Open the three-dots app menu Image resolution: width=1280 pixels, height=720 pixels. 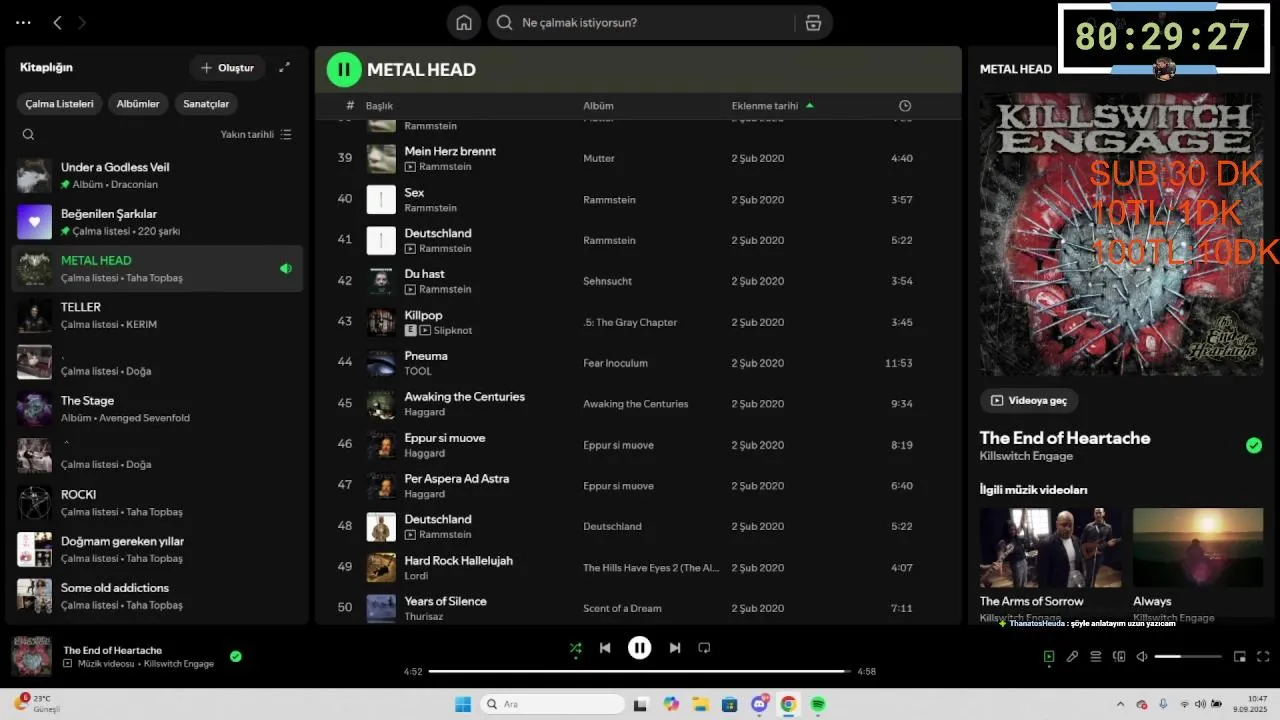23,22
